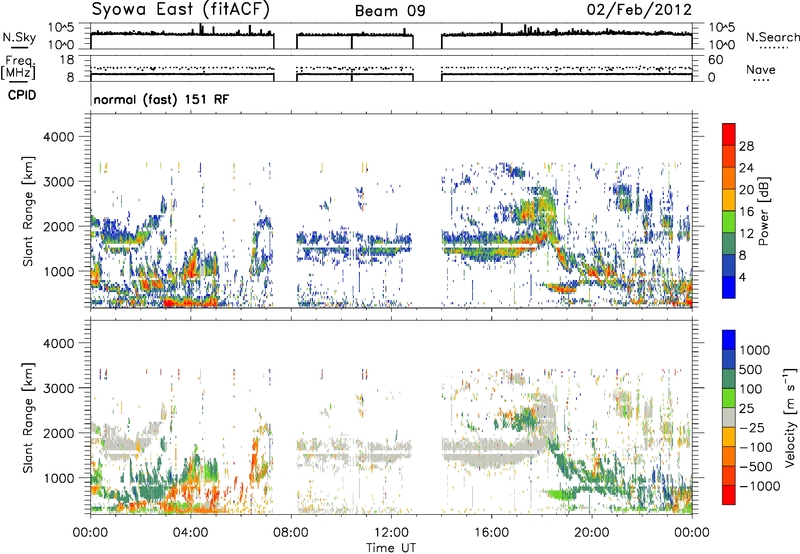Click the dotted line sample under Nave
Image resolution: width=800 pixels, height=554 pixels.
[x=761, y=80]
